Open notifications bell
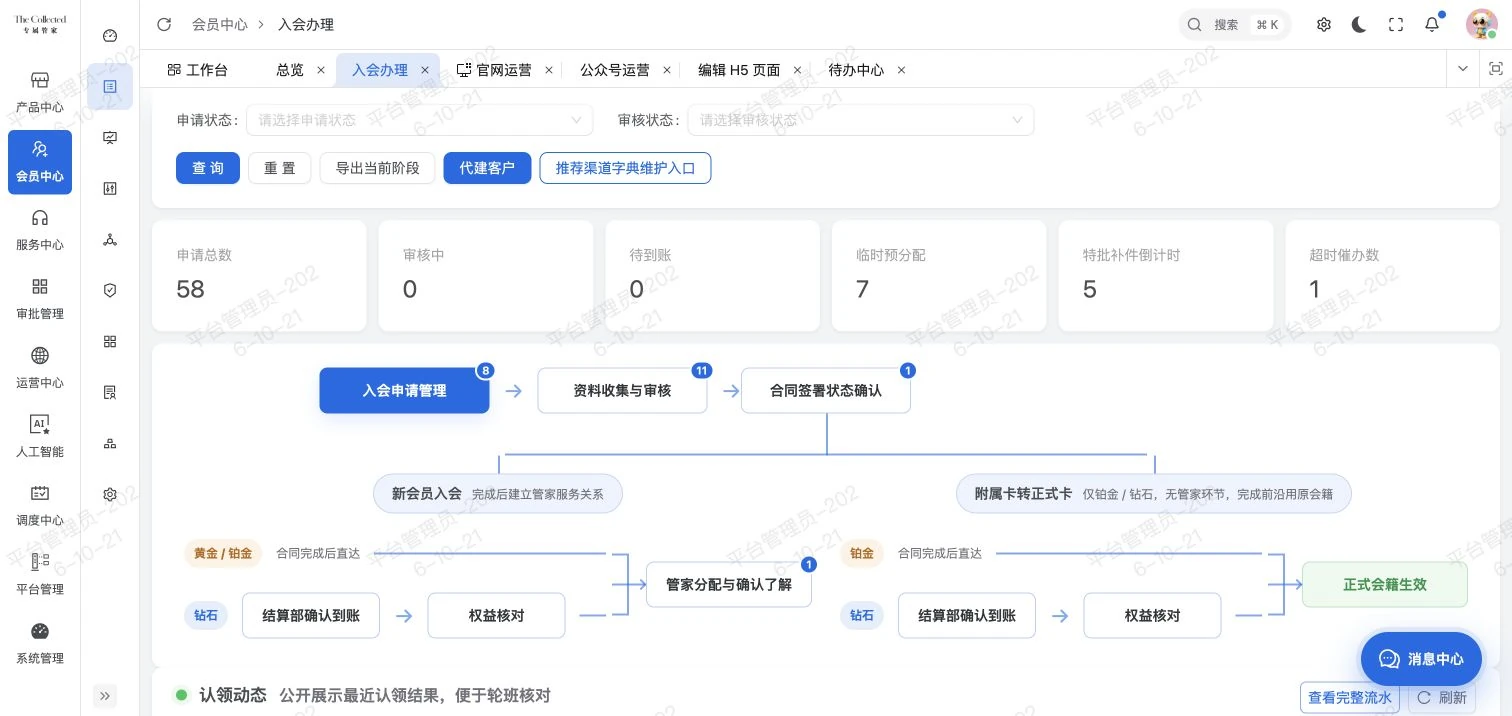Screen dimensions: 1512x716 [x=1432, y=25]
